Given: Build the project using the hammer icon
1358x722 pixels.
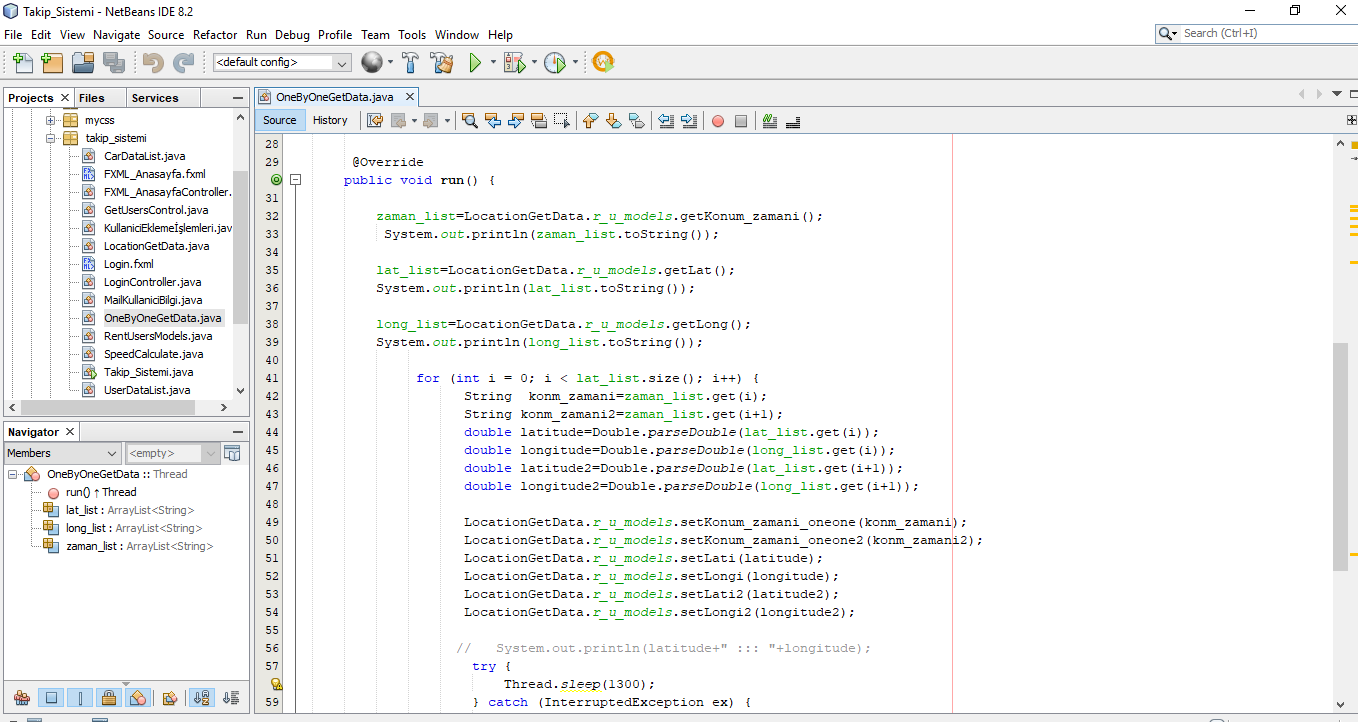Looking at the screenshot, I should pos(410,62).
